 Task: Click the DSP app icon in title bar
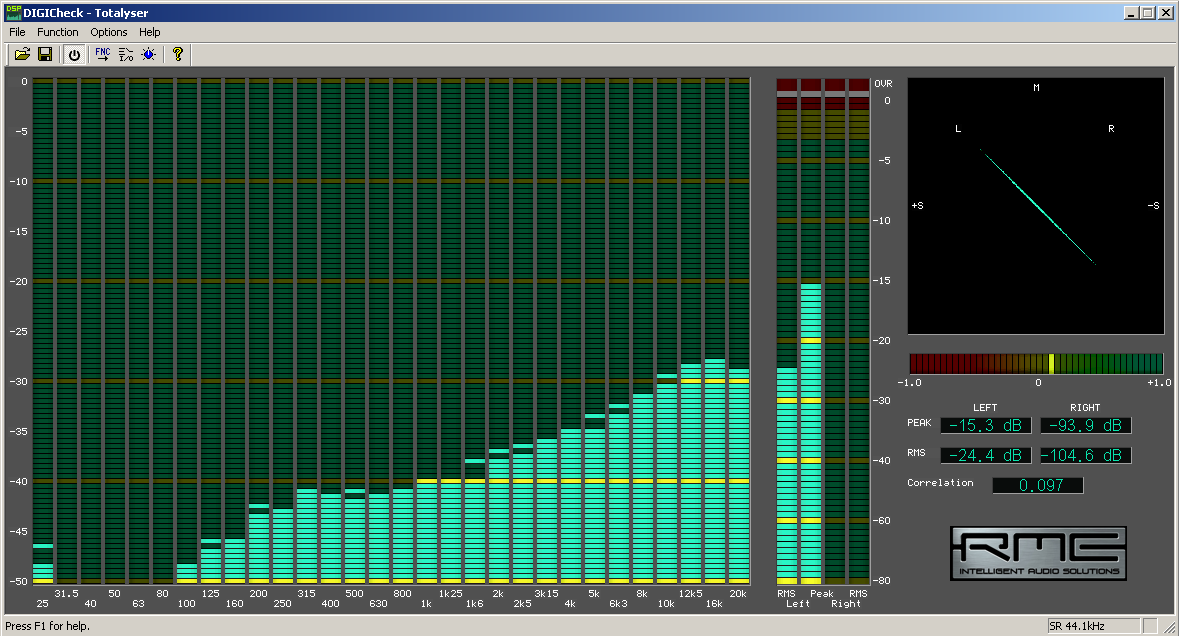(x=13, y=13)
